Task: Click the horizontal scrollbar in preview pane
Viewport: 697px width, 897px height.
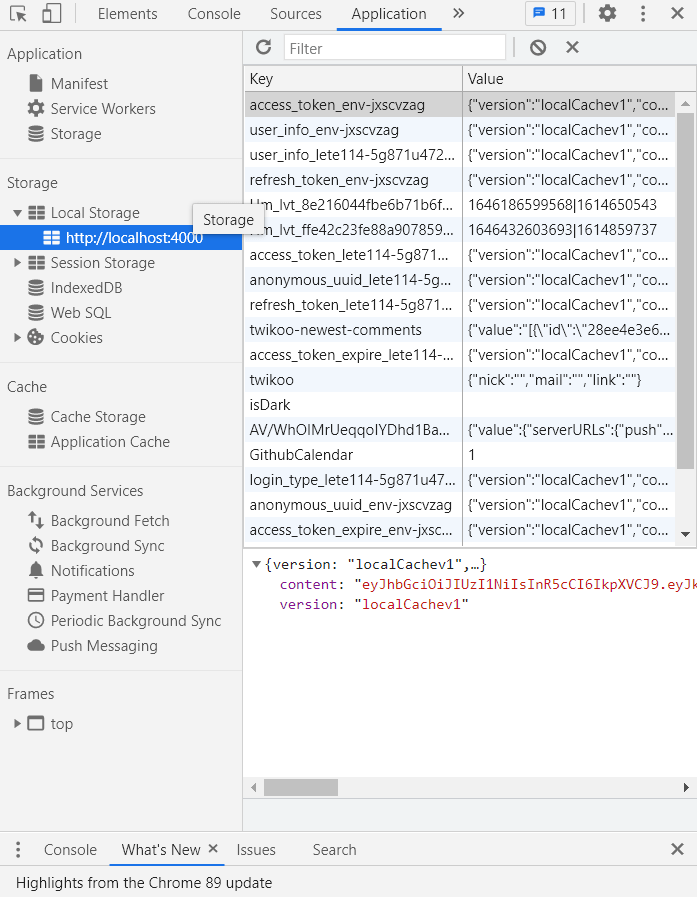Action: tap(300, 788)
